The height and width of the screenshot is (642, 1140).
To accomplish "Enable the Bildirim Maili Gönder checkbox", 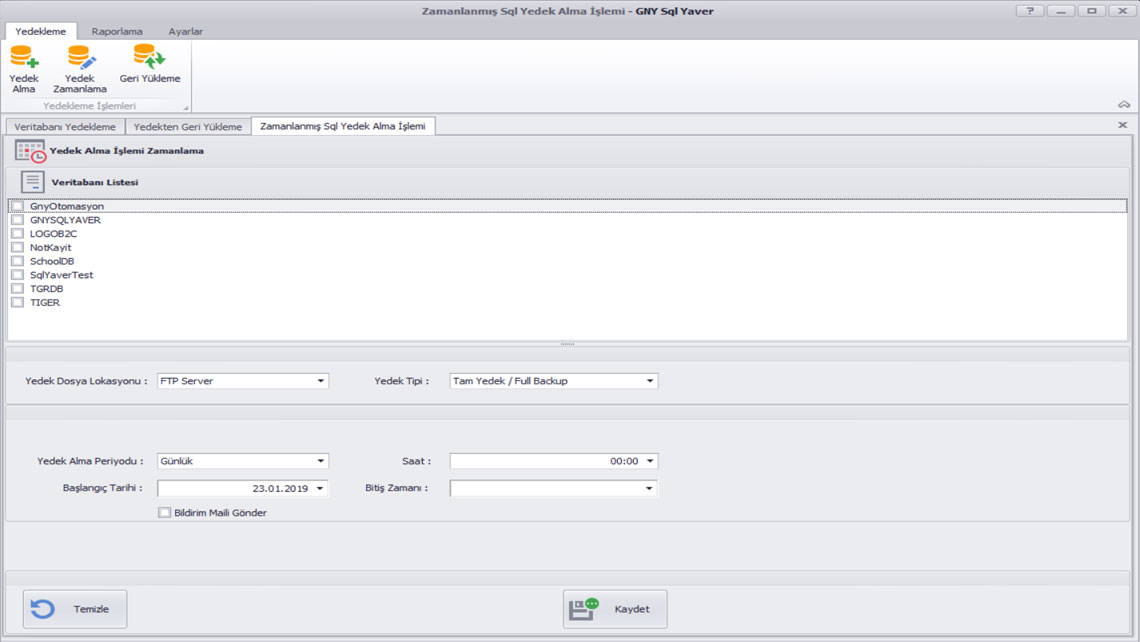I will coord(165,513).
